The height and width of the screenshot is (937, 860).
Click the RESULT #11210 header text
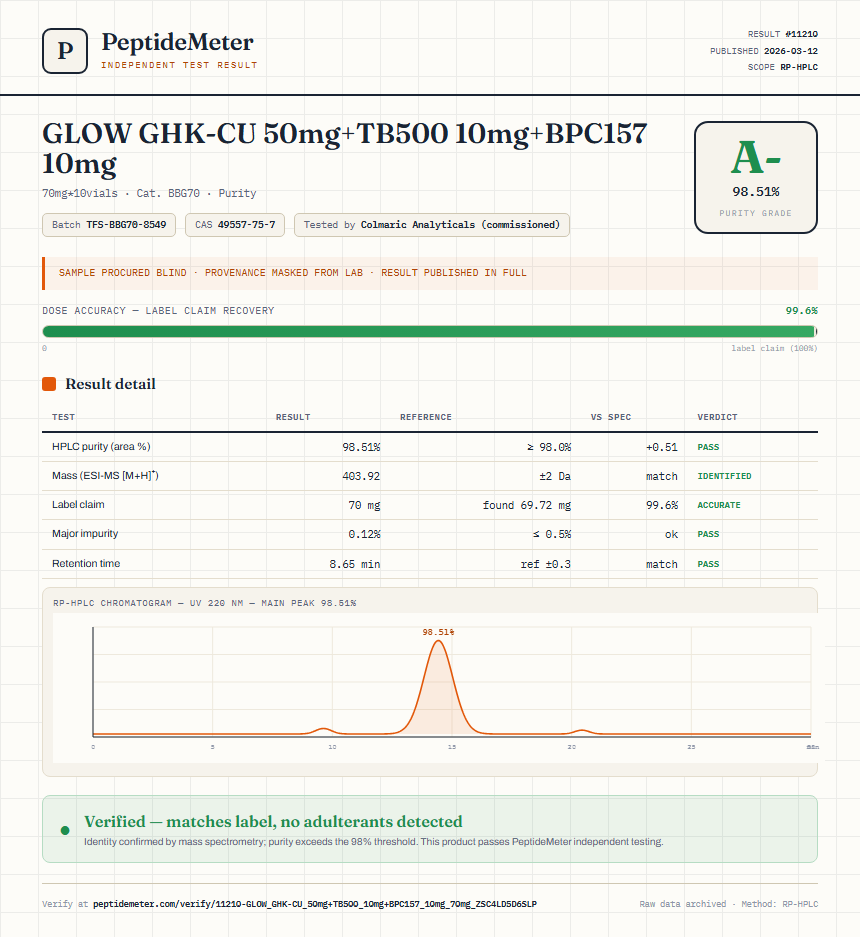[782, 34]
